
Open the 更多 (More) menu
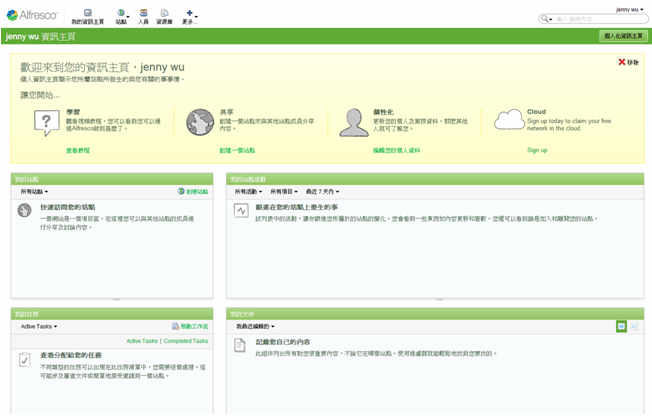pyautogui.click(x=189, y=17)
